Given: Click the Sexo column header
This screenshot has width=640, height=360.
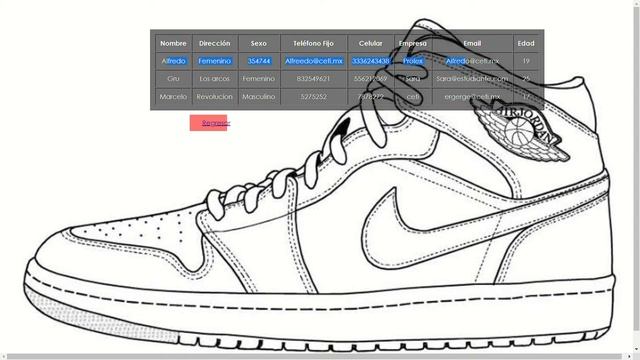Looking at the screenshot, I should (x=259, y=43).
